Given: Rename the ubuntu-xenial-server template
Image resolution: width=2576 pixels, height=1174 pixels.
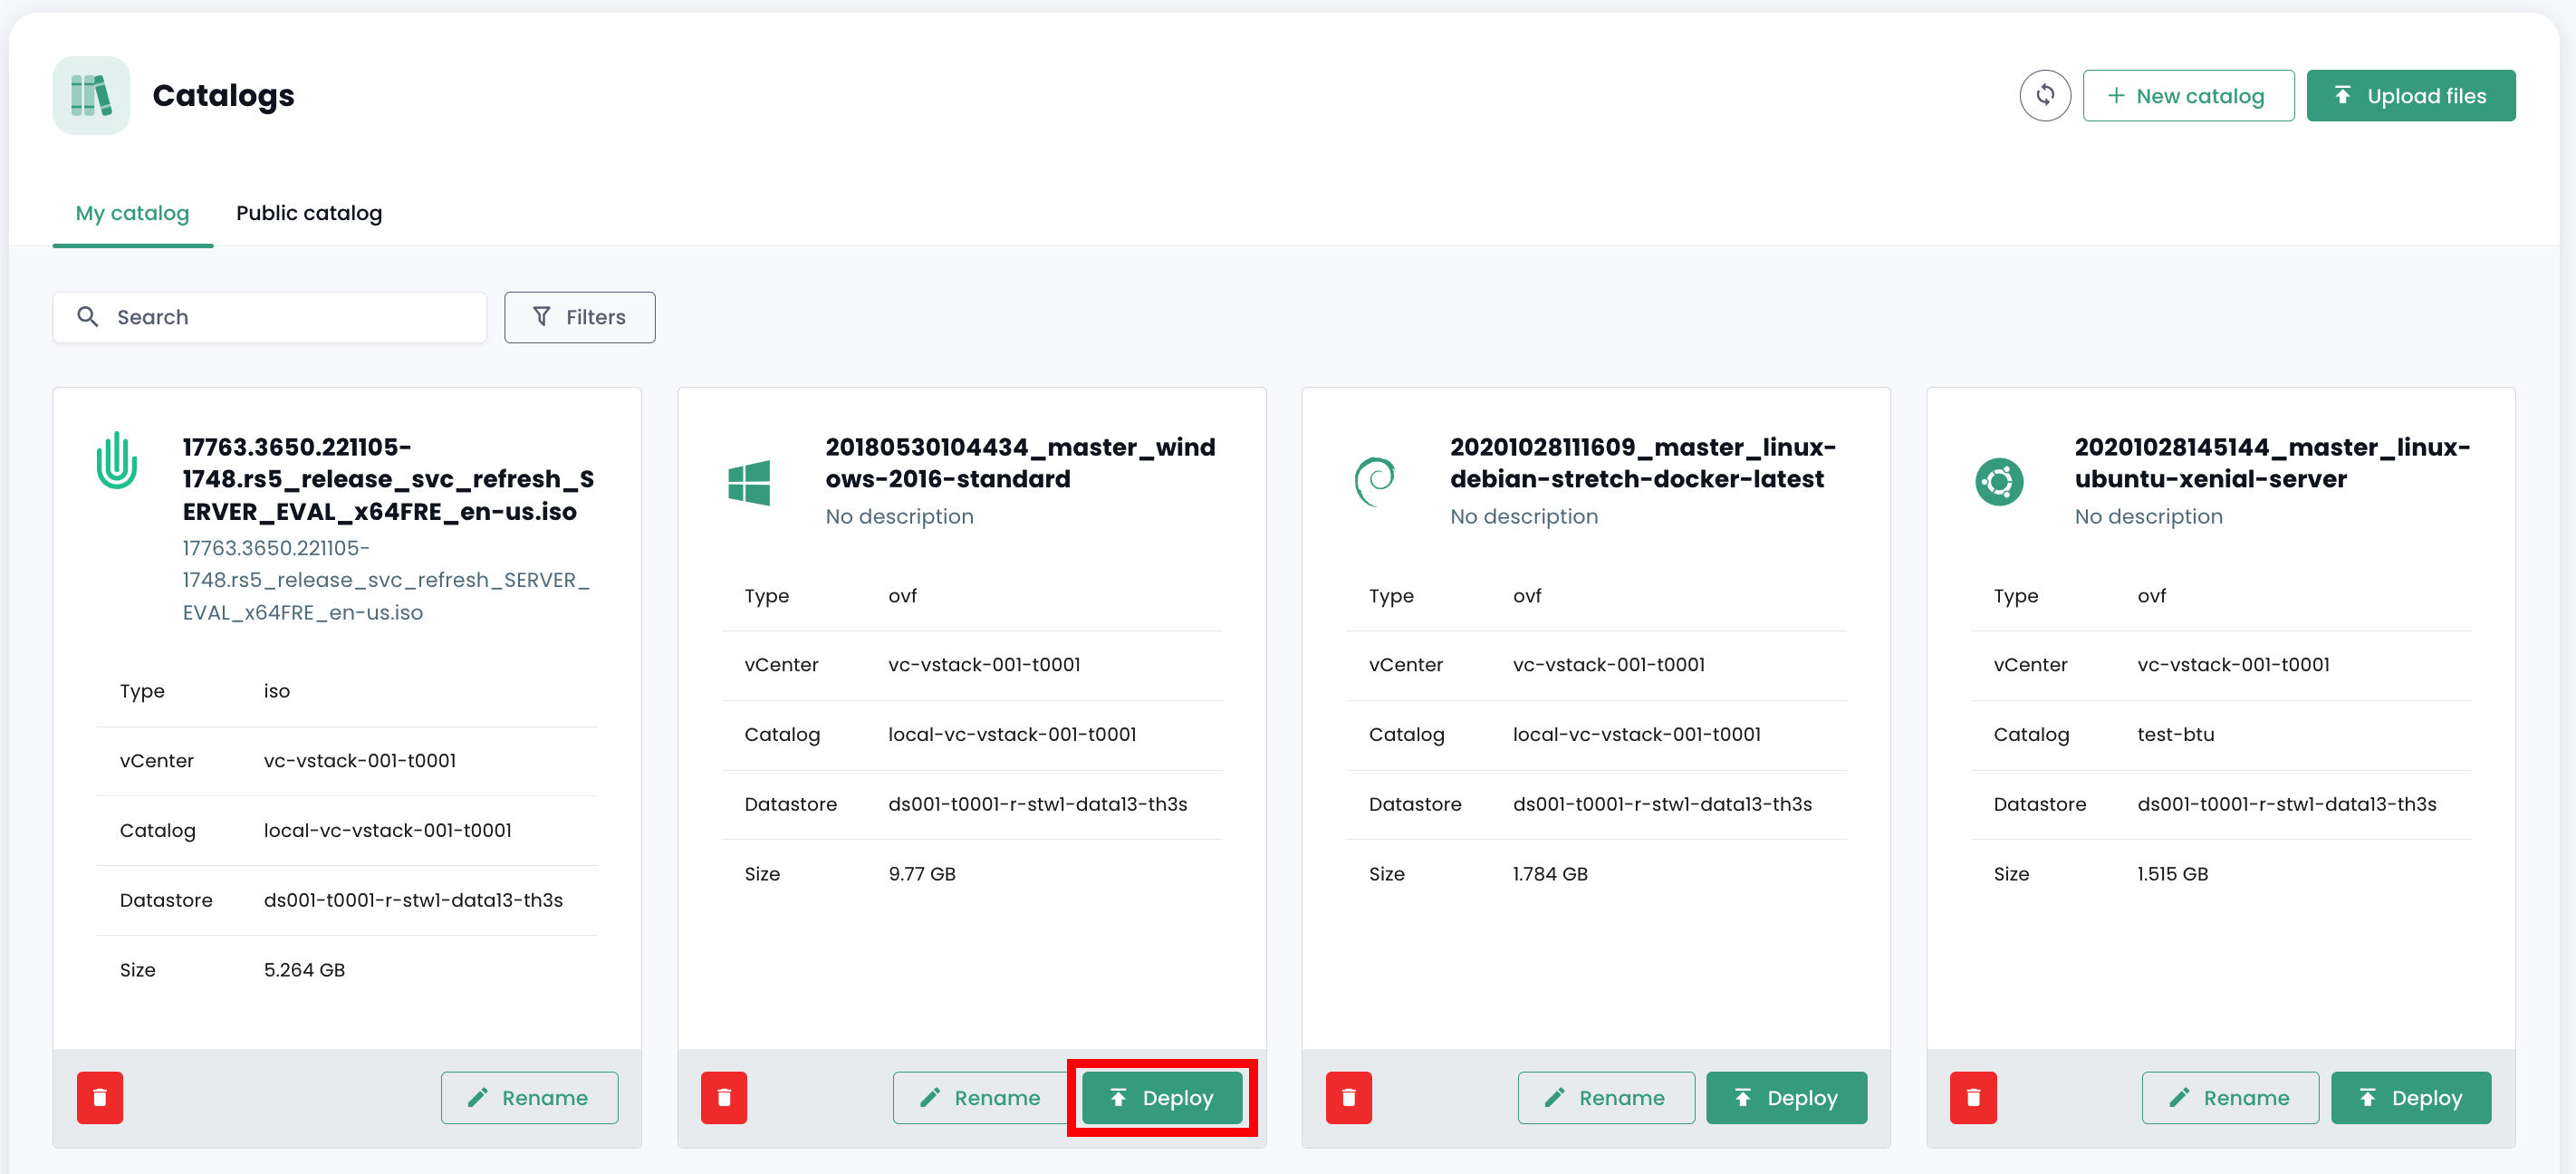Looking at the screenshot, I should [2229, 1097].
